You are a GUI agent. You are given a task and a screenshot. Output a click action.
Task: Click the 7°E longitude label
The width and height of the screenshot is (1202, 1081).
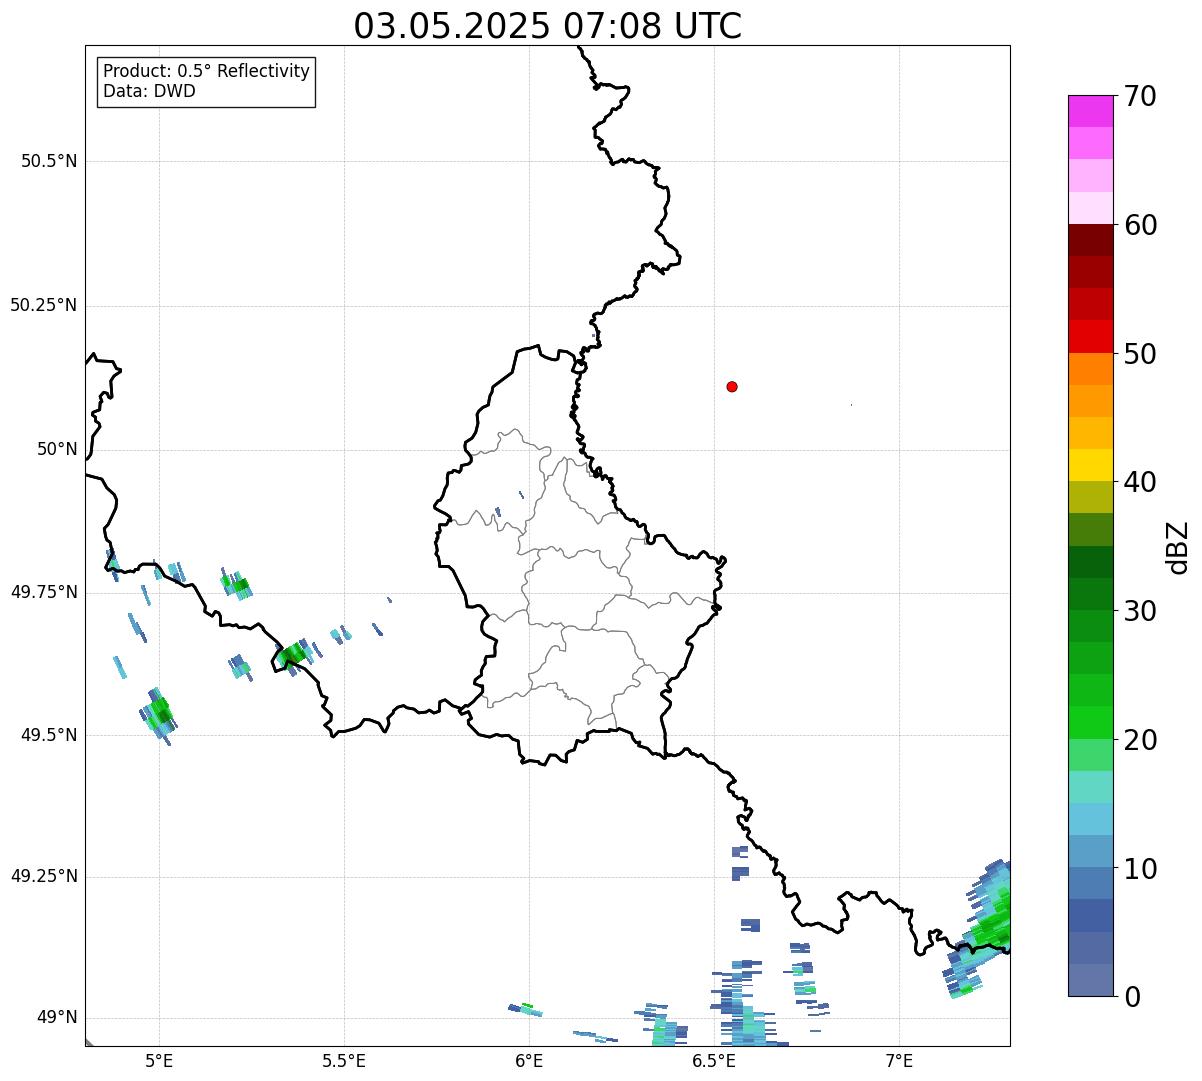[900, 1060]
